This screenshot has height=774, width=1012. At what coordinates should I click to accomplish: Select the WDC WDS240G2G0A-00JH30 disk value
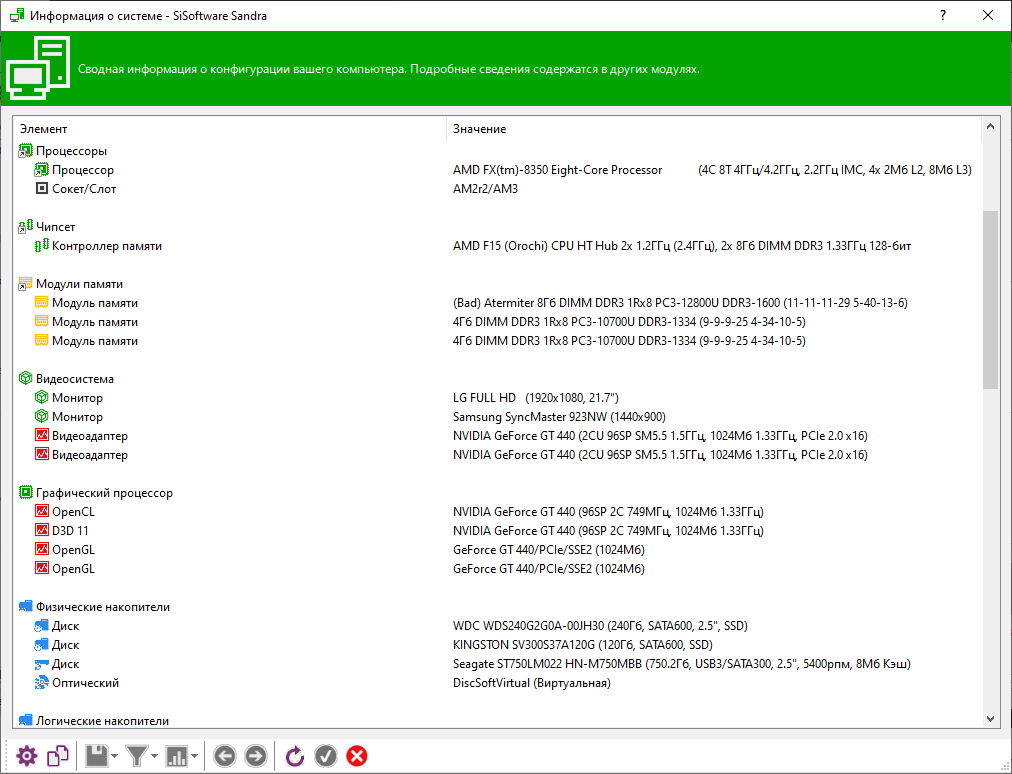600,626
